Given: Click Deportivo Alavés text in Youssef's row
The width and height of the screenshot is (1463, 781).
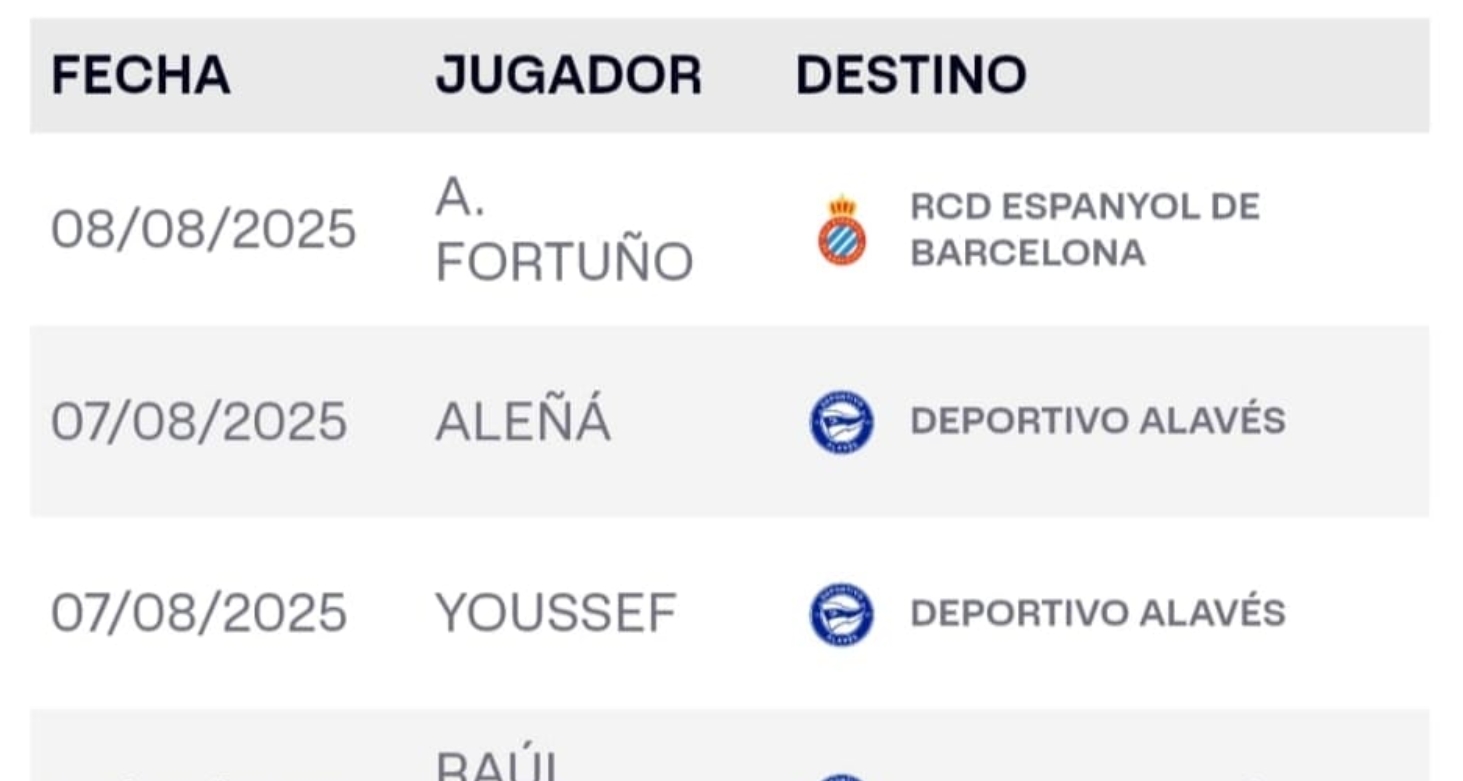Looking at the screenshot, I should coord(1097,614).
